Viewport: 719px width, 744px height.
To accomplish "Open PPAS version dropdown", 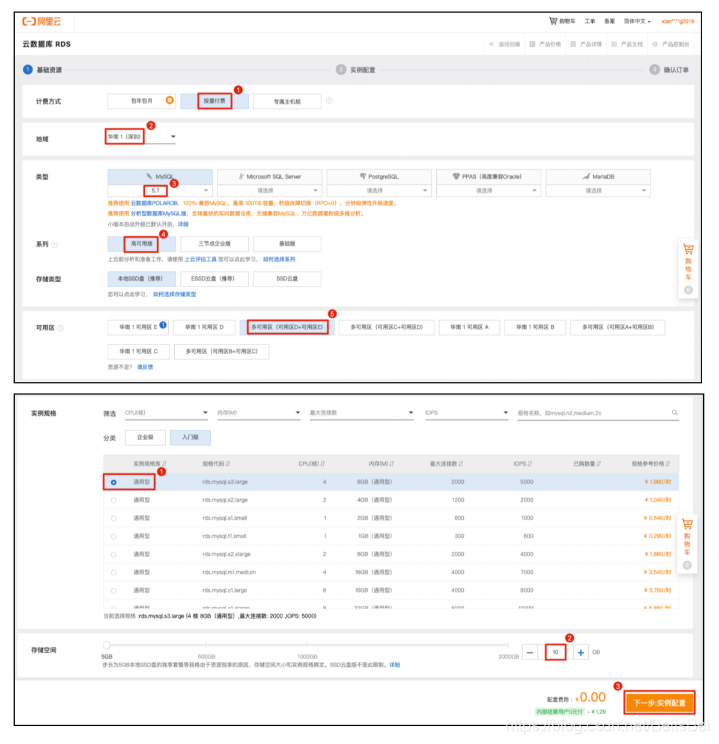I will (x=488, y=190).
